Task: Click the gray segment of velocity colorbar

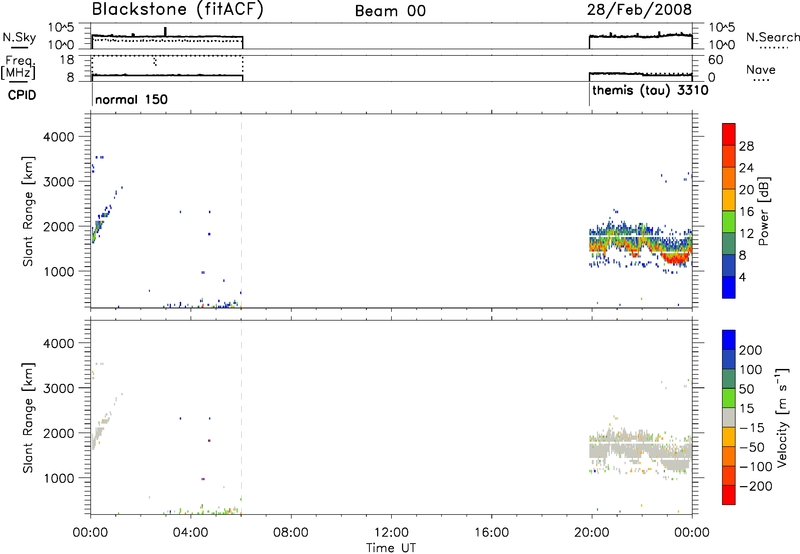Action: (x=729, y=417)
